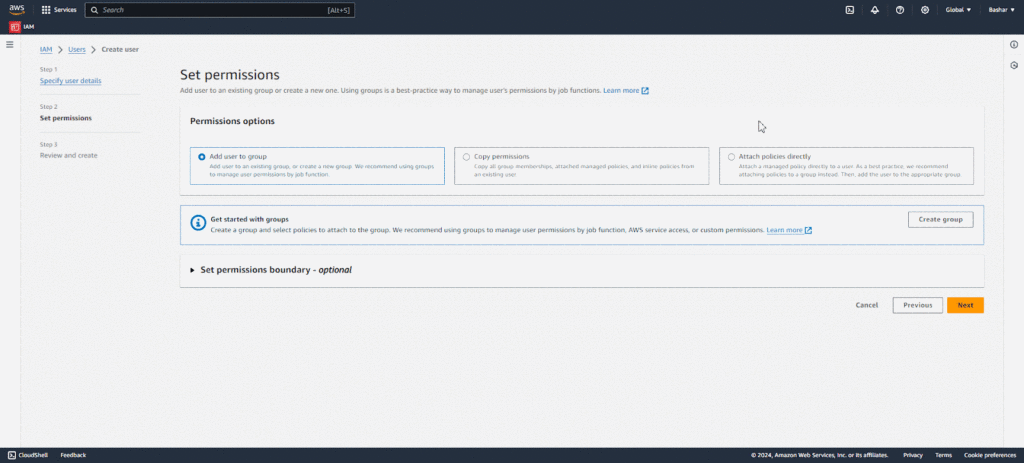This screenshot has height=463, width=1024.
Task: Open the help question mark icon
Action: tap(900, 10)
